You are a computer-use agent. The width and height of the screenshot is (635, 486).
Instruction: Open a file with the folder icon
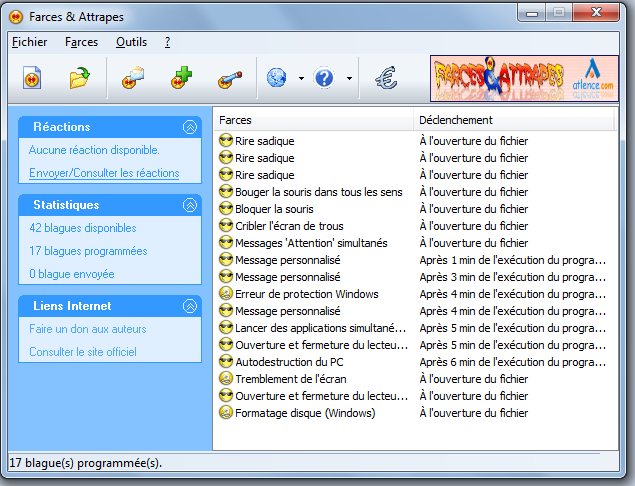click(79, 77)
